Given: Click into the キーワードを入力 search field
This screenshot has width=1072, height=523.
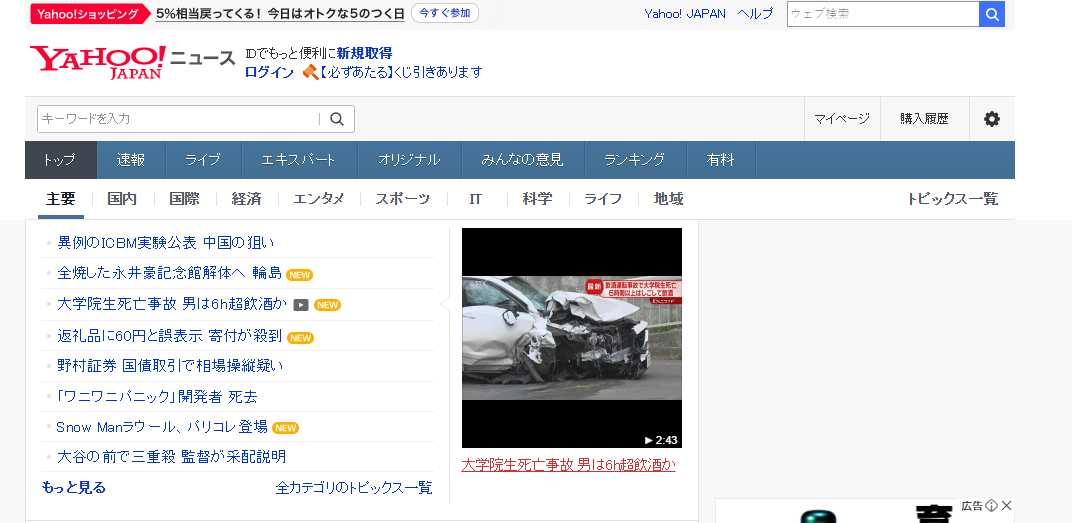Looking at the screenshot, I should click(177, 119).
